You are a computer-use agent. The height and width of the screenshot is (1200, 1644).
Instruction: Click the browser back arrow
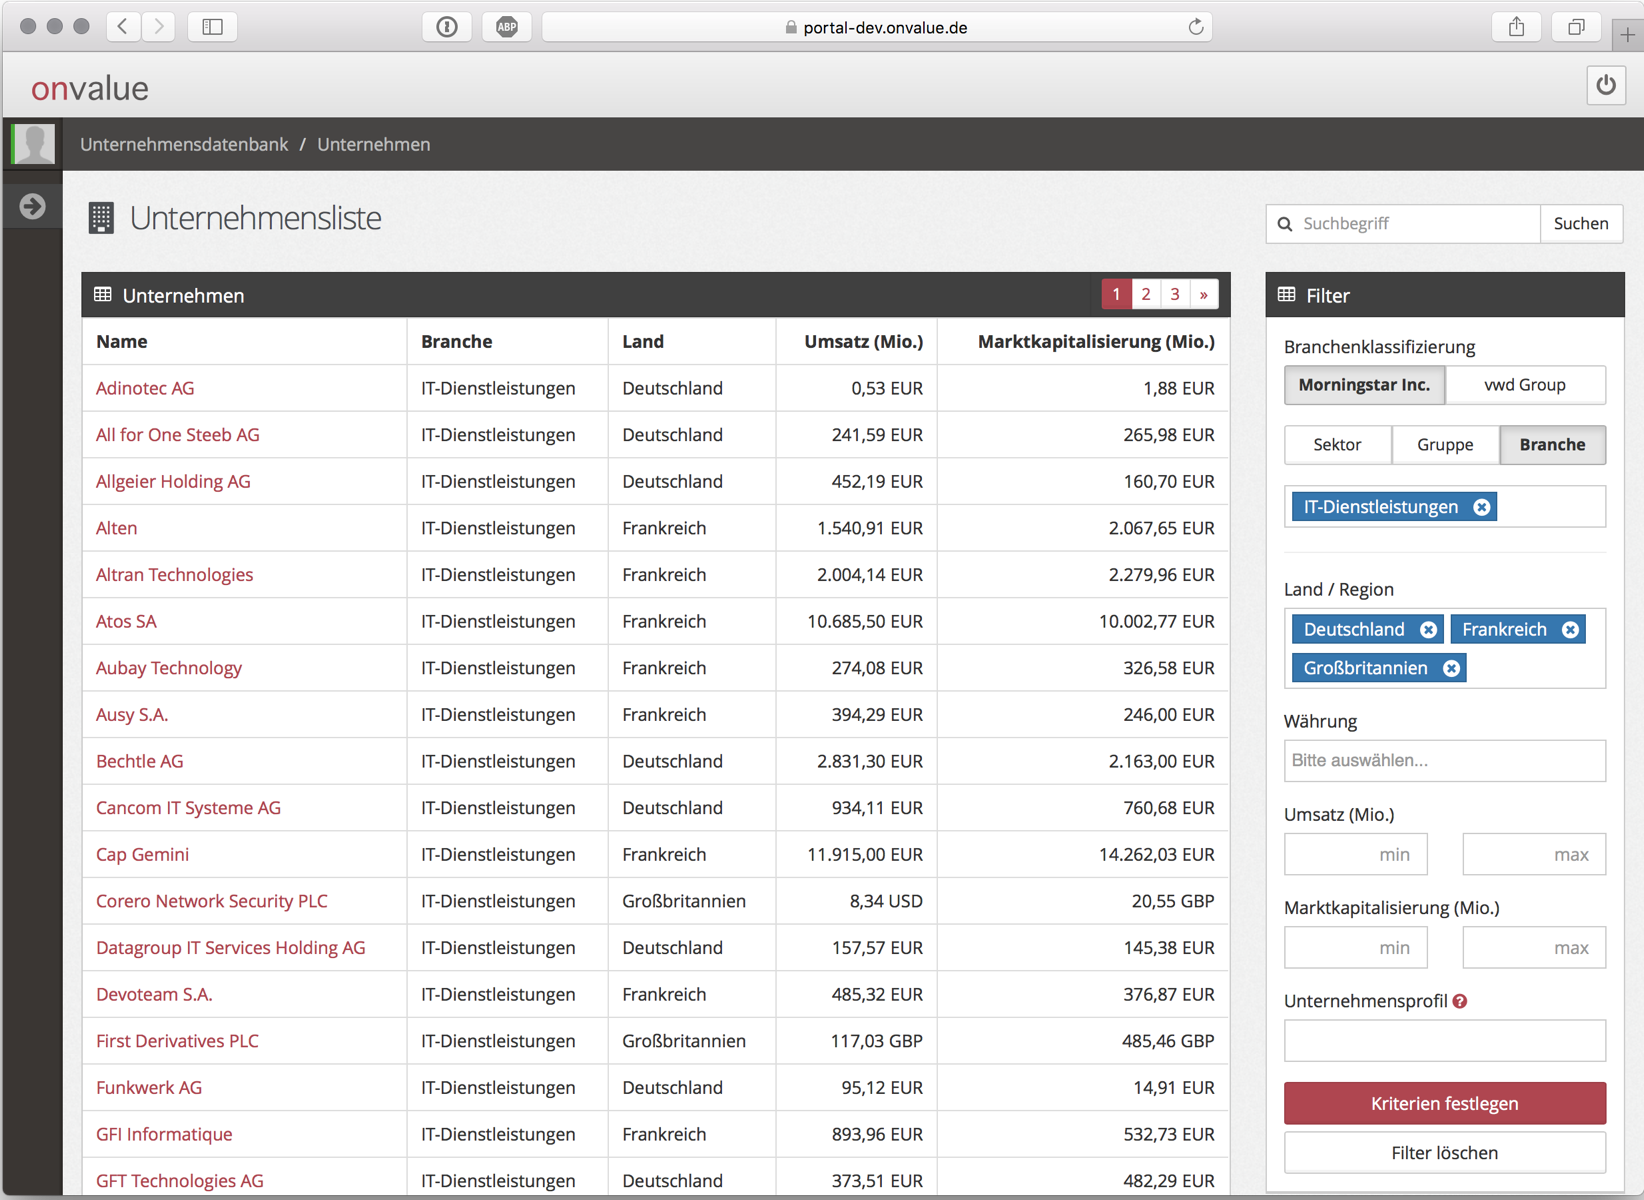123,27
